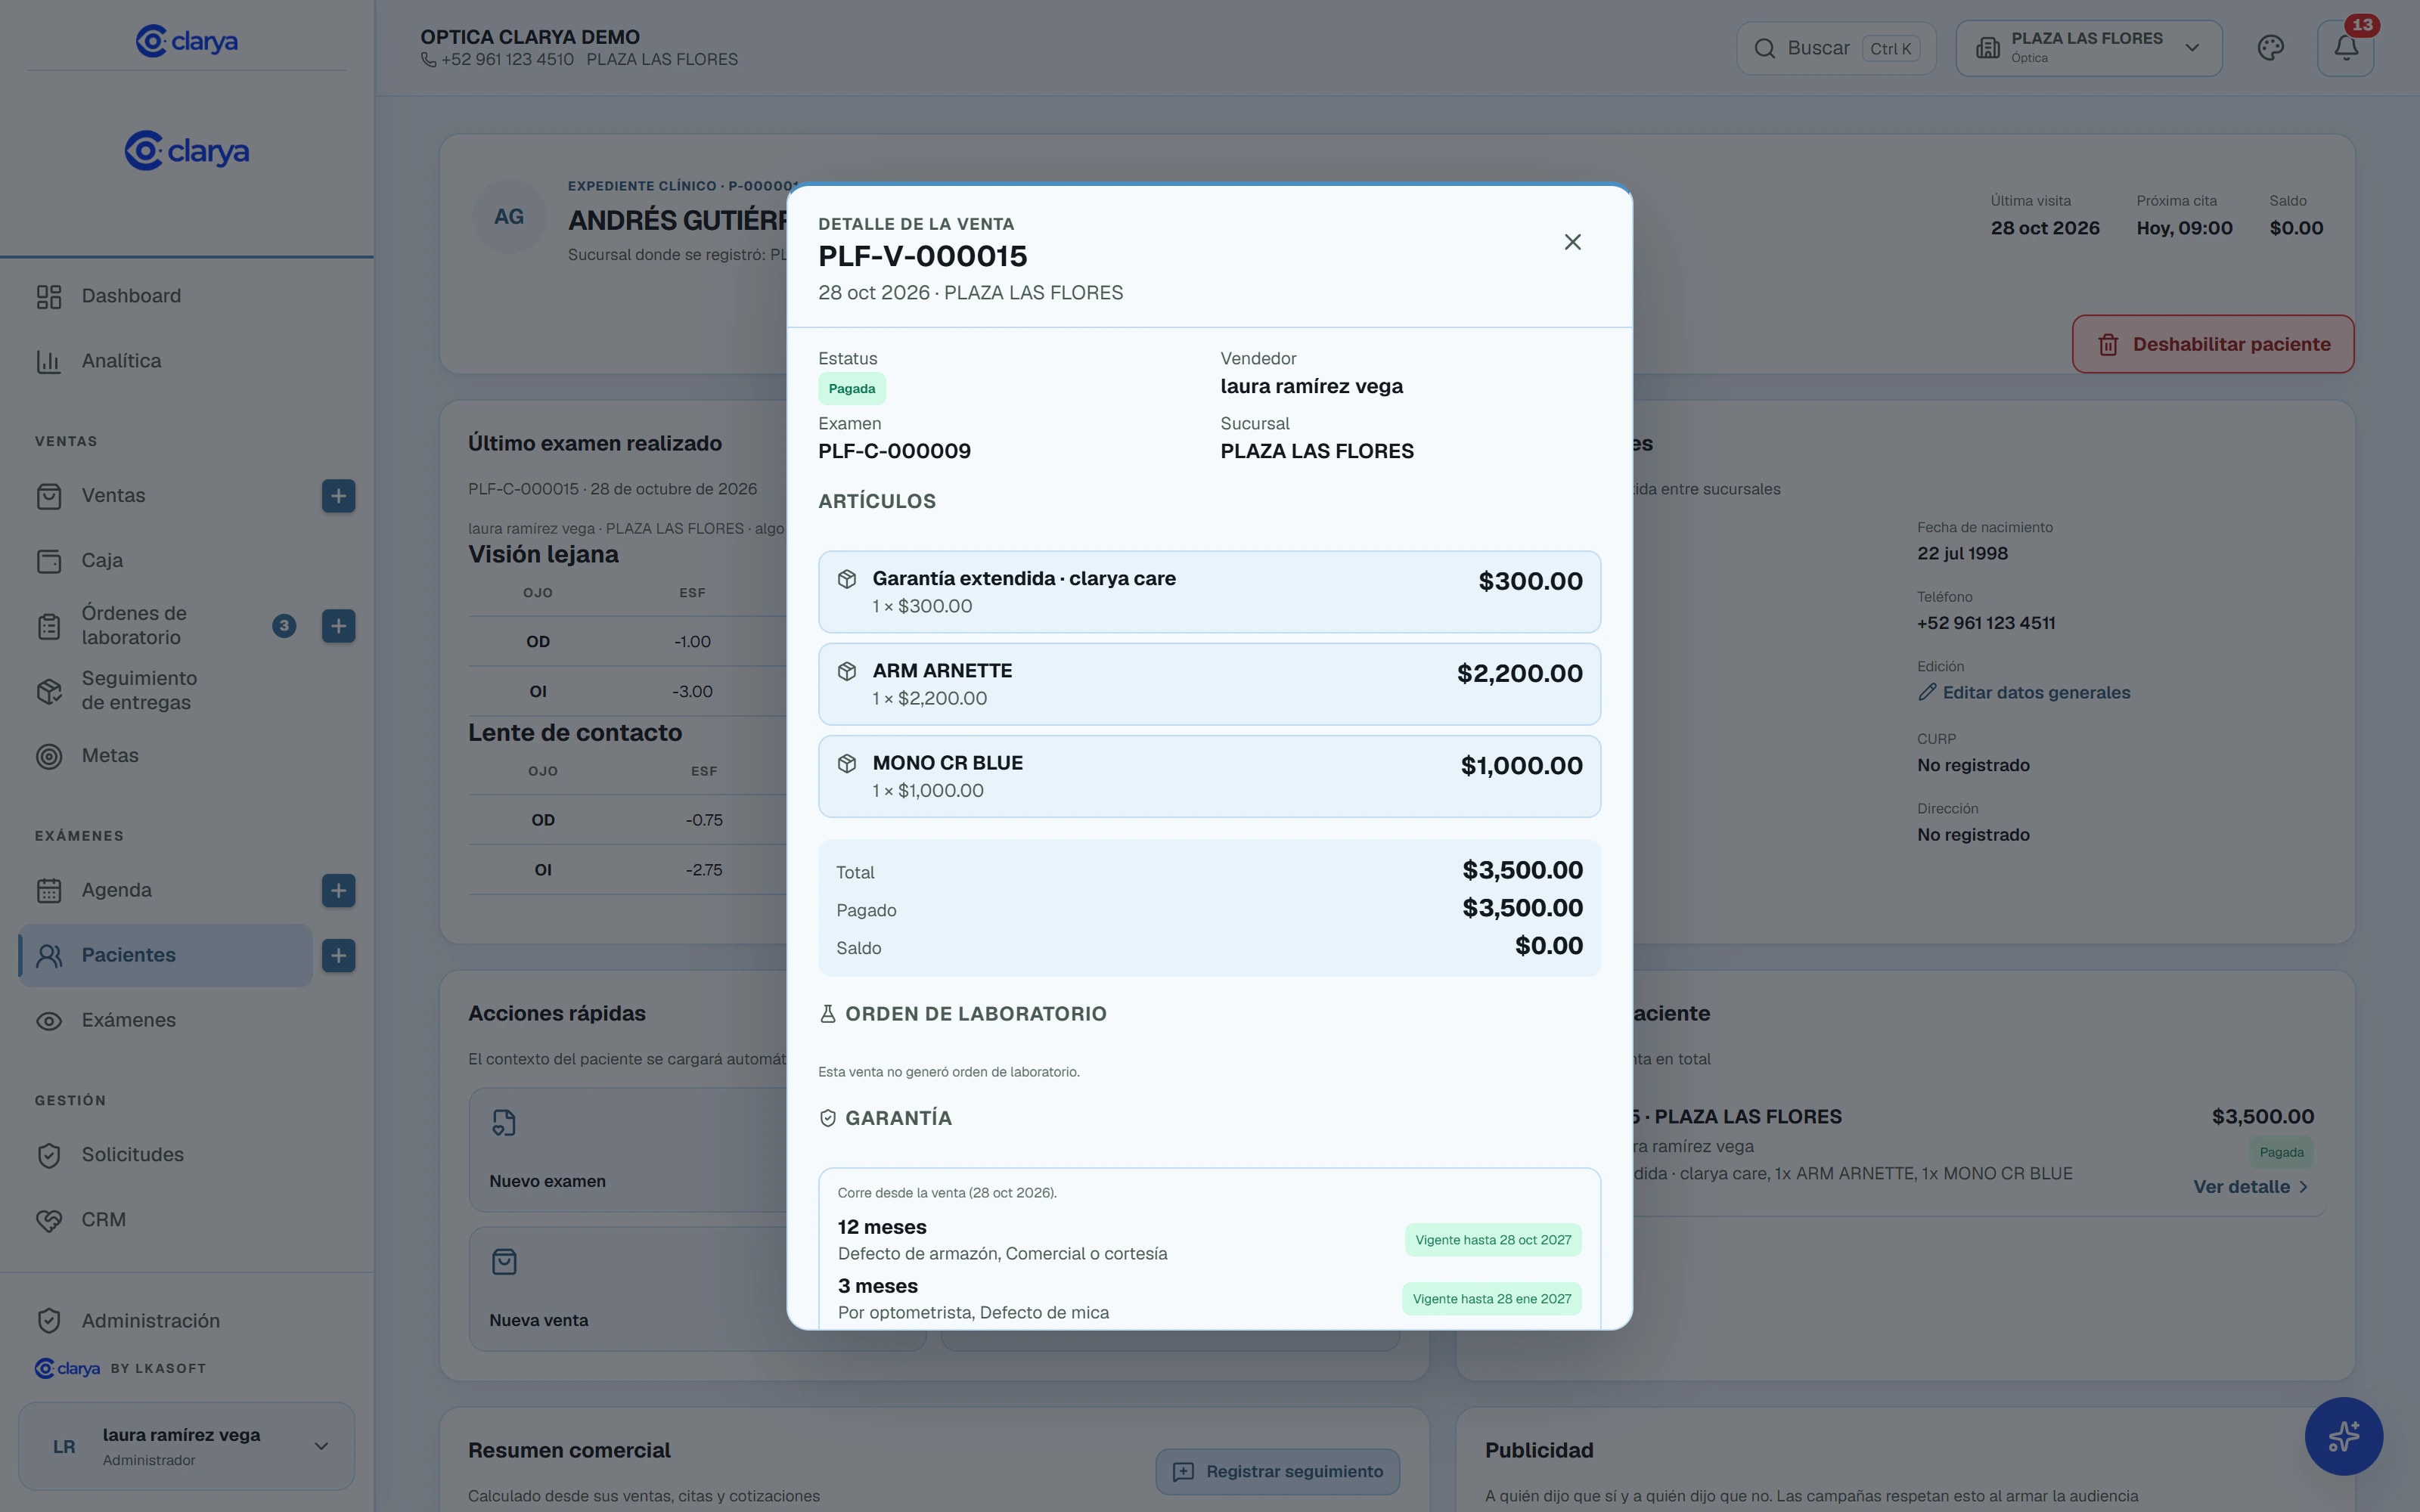The width and height of the screenshot is (2420, 1512).
Task: Add new lab order with plus icon
Action: click(338, 626)
